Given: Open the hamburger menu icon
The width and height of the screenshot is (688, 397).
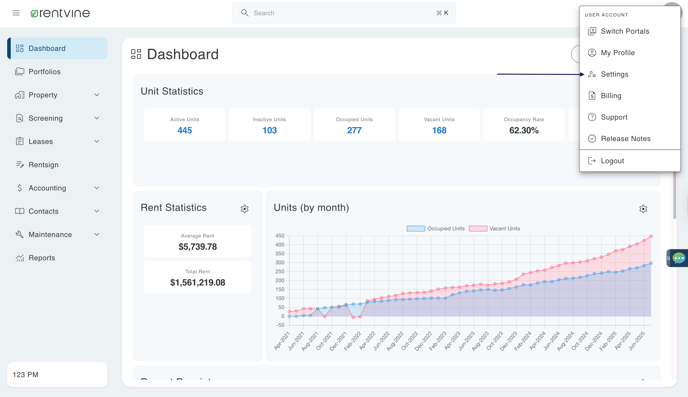Looking at the screenshot, I should point(16,13).
